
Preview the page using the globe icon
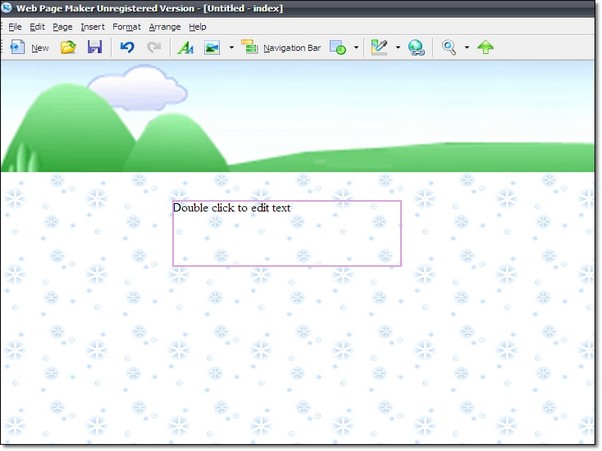pyautogui.click(x=416, y=47)
